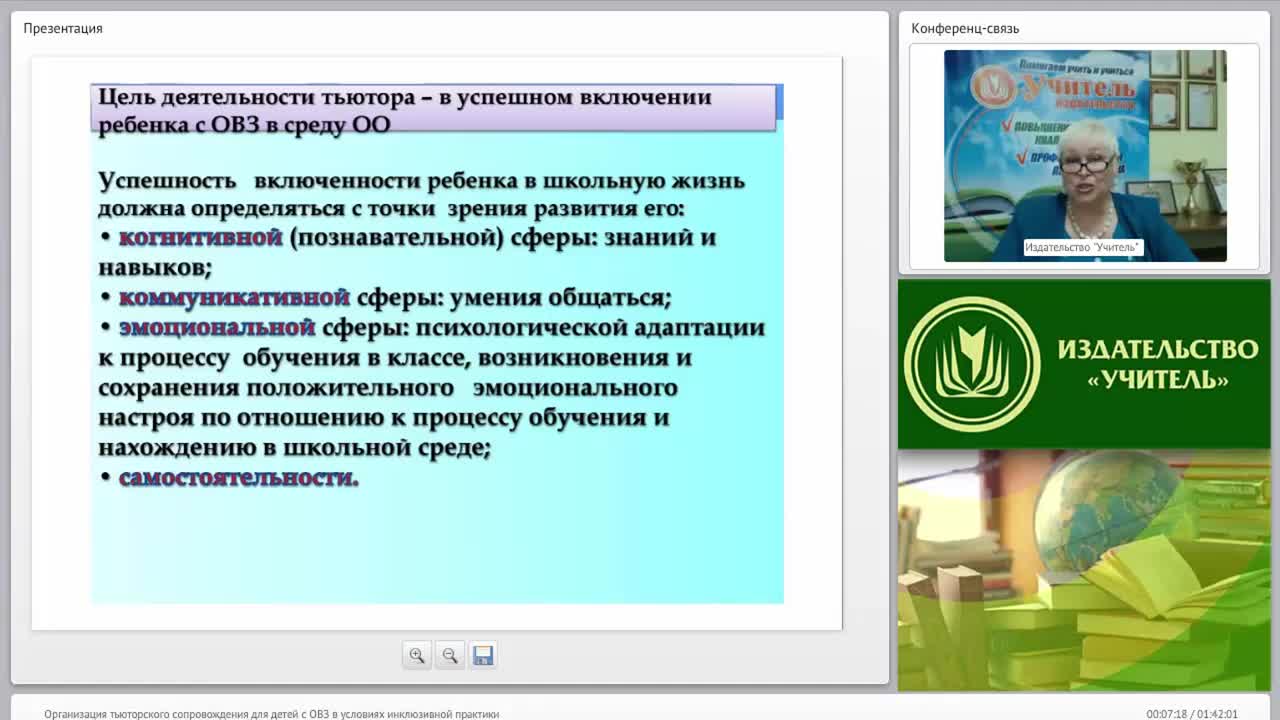
Task: Click the elapsed time 00:07:18 / 01:42:01
Action: tap(1192, 714)
